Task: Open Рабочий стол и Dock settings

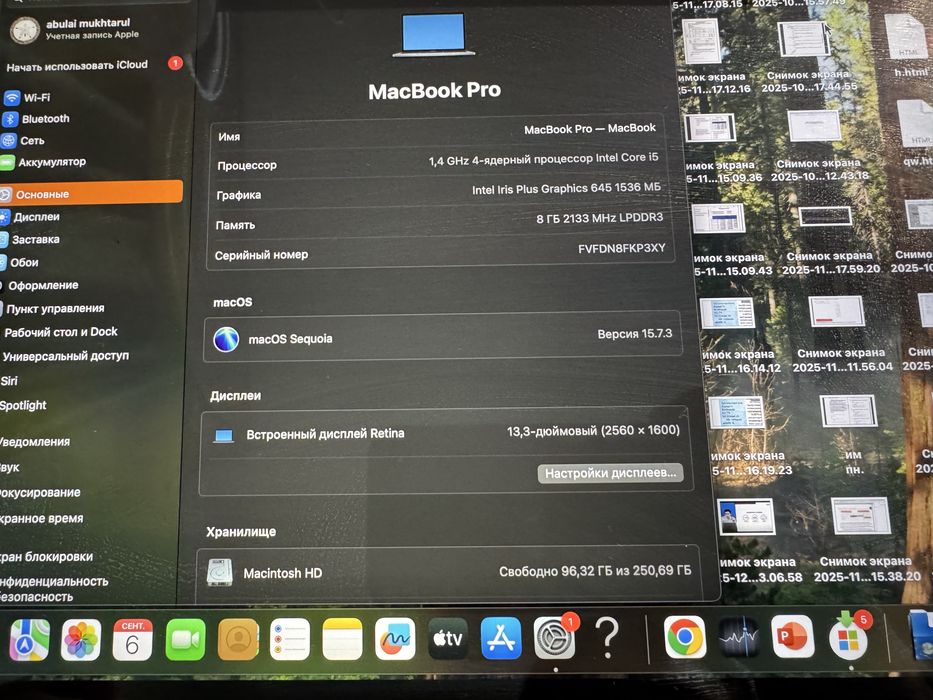Action: pos(60,332)
